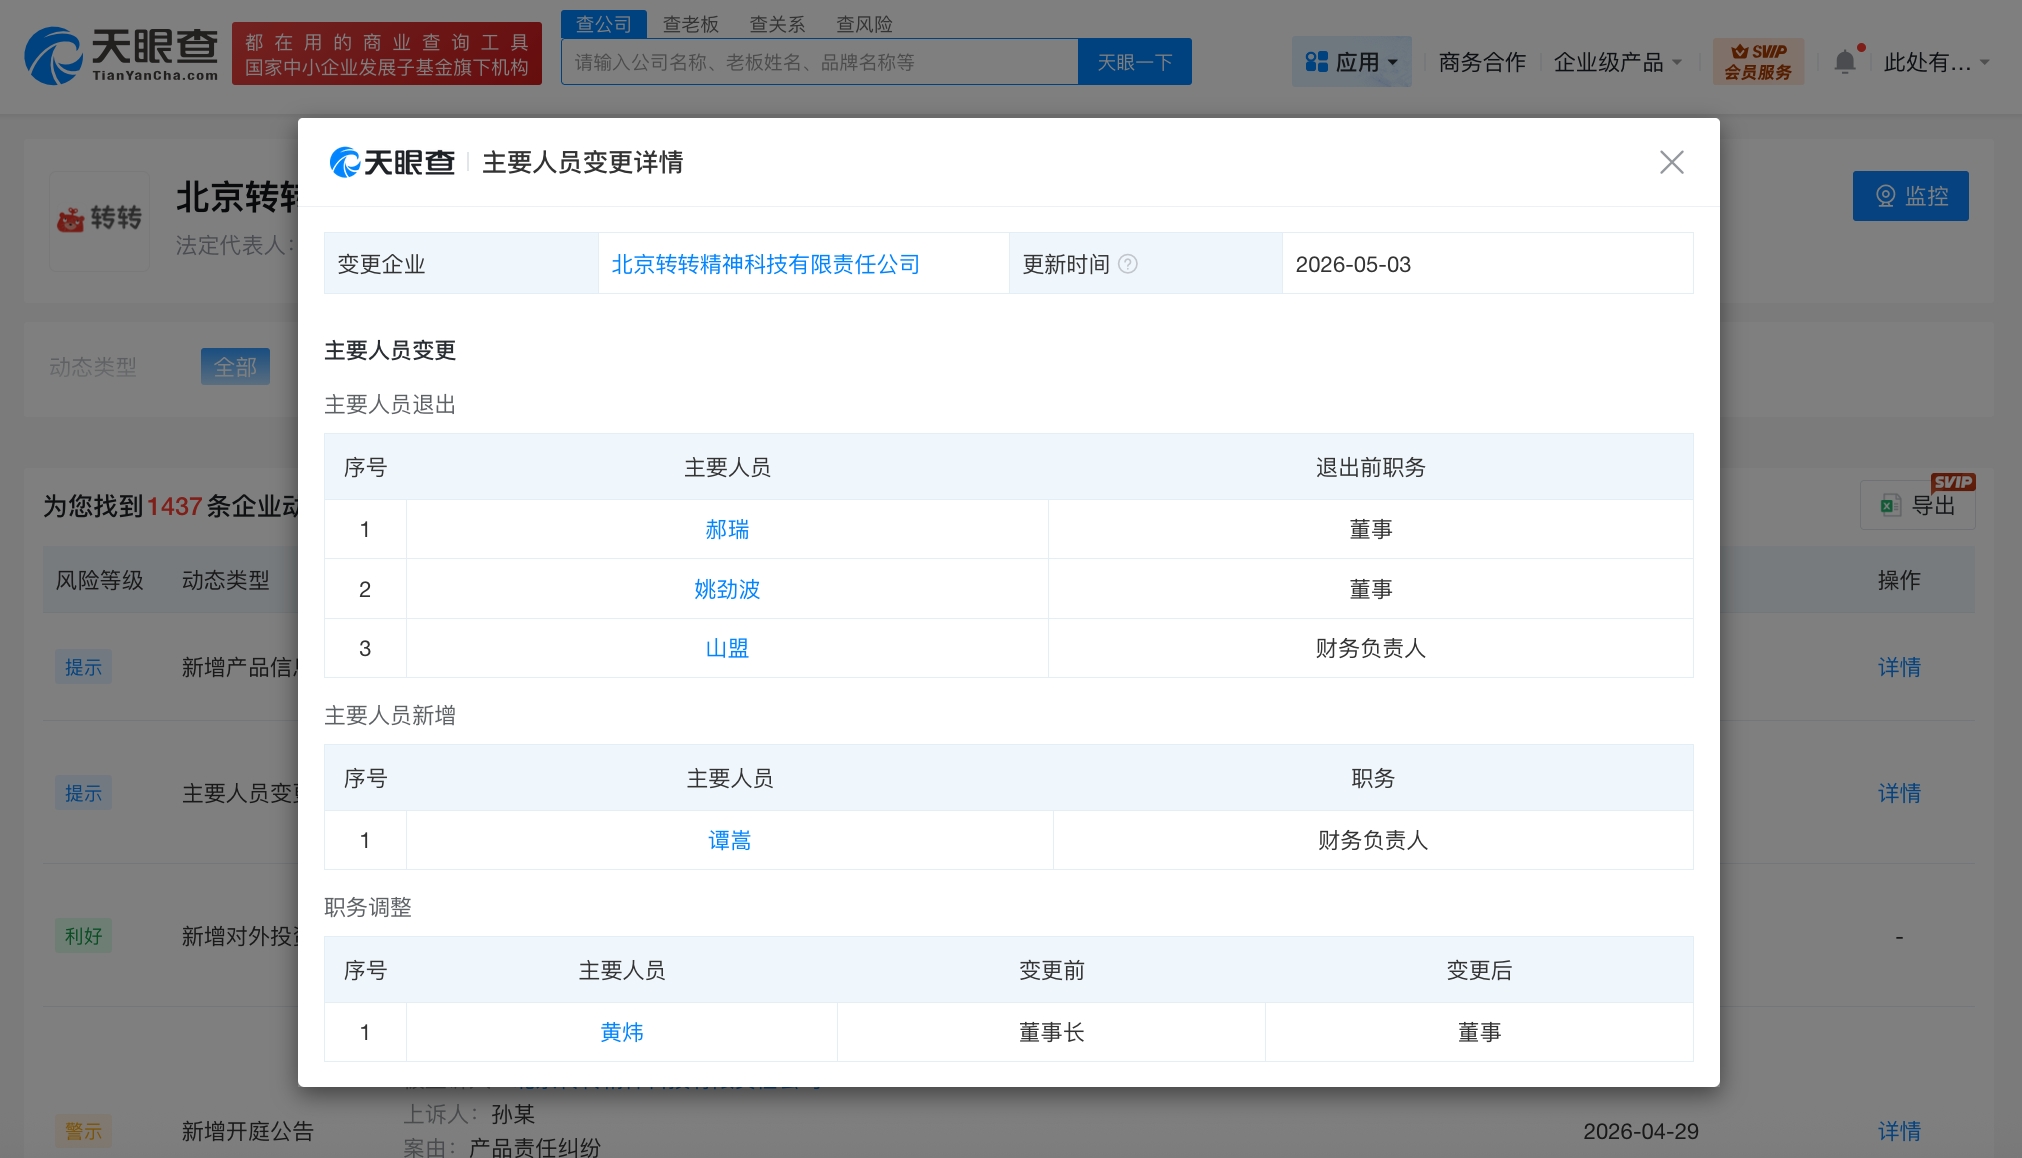Switch to 查公司 search tab
Viewport: 2022px width, 1158px height.
604,24
